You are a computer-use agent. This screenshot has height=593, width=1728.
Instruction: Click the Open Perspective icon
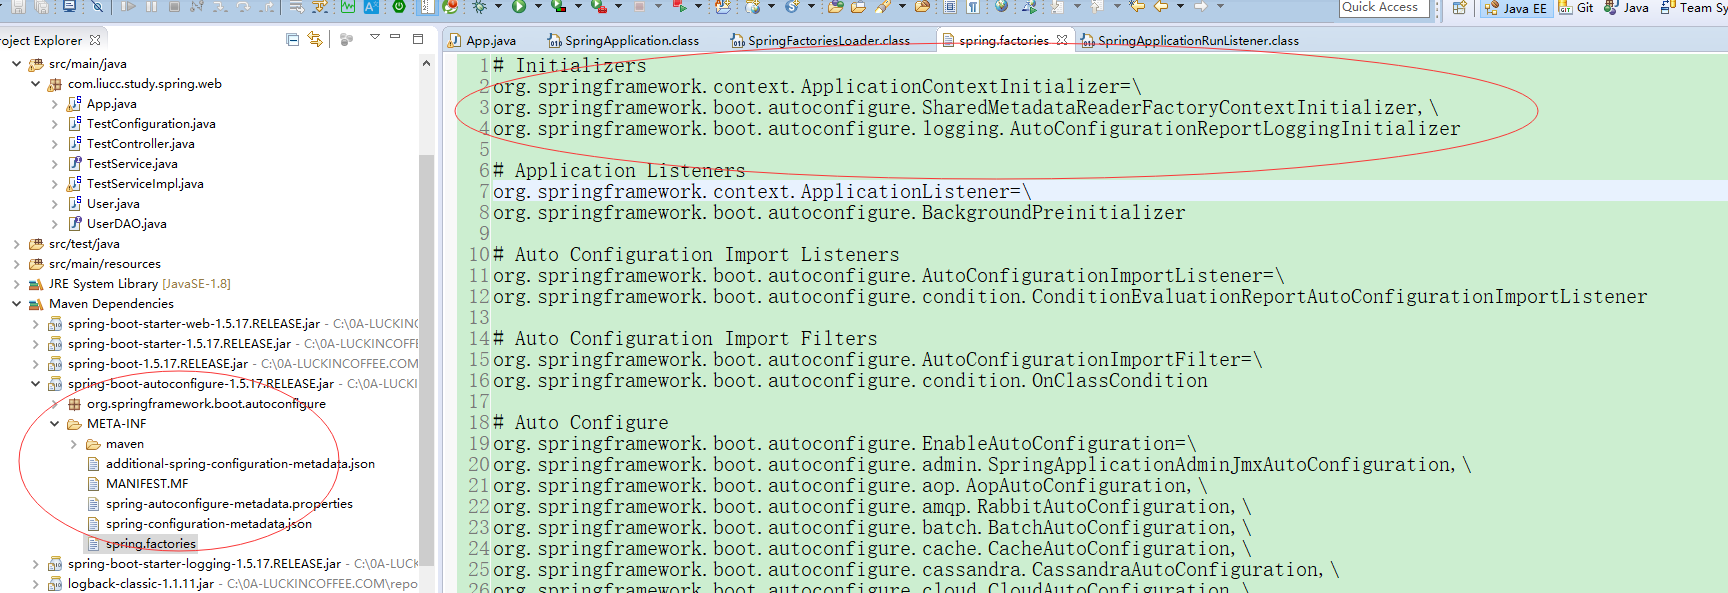point(1459,7)
